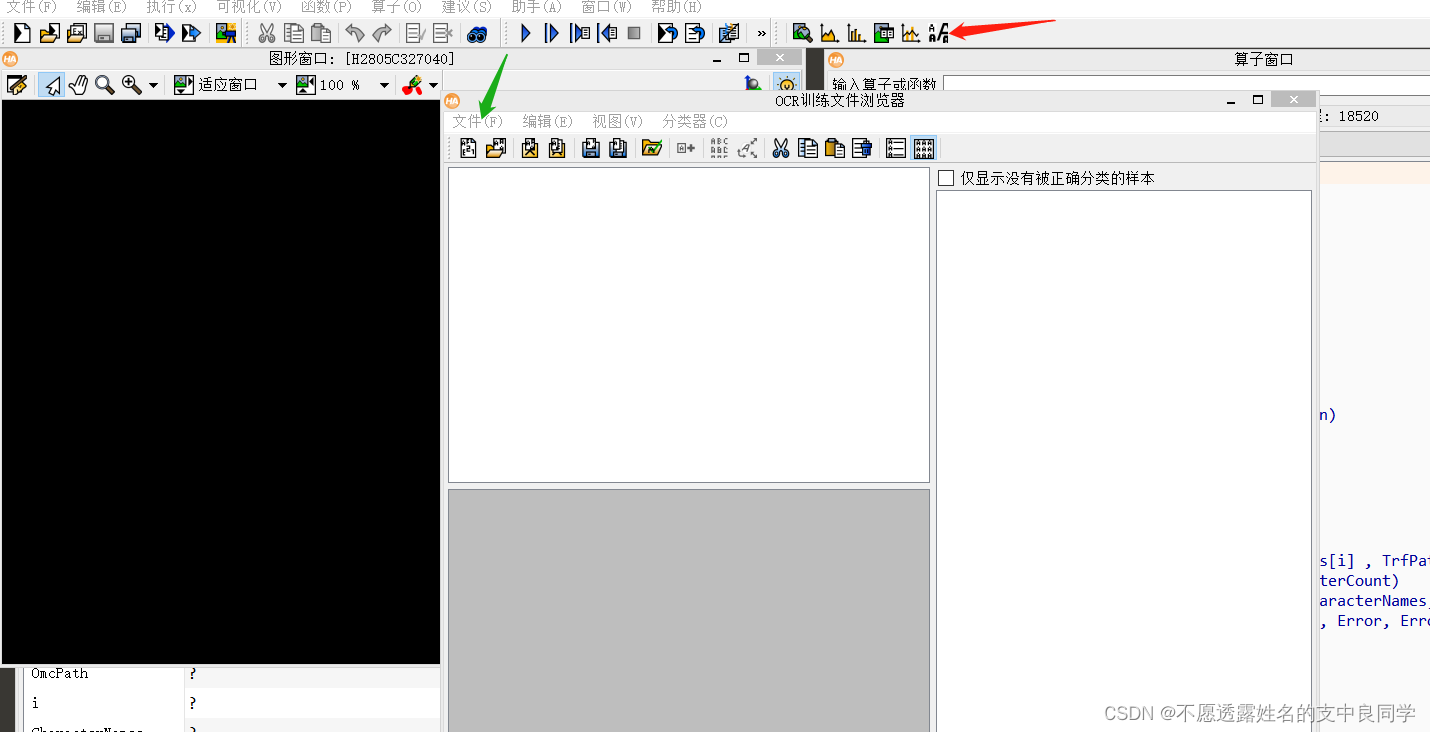
Task: Open find and replace binoculars icon
Action: pos(477,33)
